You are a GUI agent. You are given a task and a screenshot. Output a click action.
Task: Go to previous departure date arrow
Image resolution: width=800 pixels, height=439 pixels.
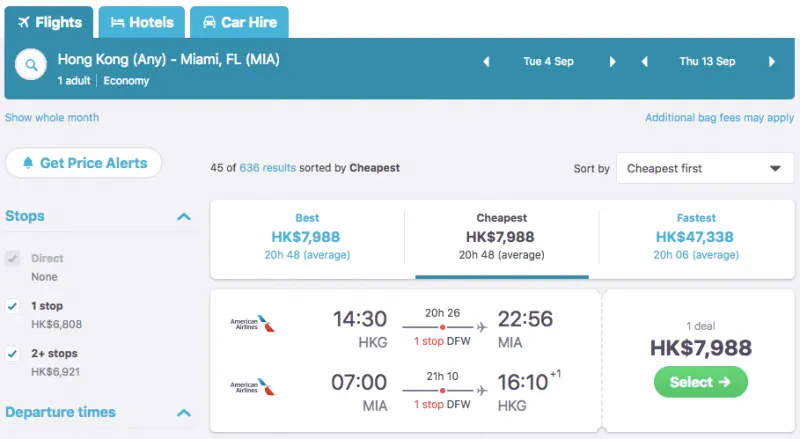(486, 62)
